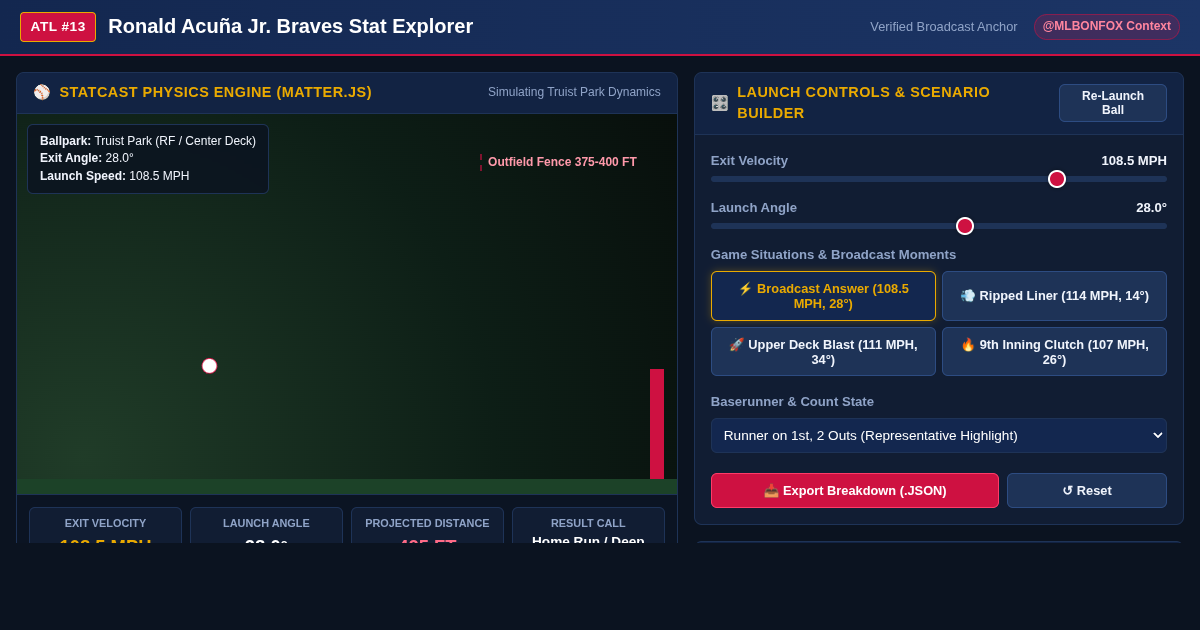Image resolution: width=1200 pixels, height=630 pixels.
Task: Click Export Breakdown (.JSON) button
Action: (855, 491)
